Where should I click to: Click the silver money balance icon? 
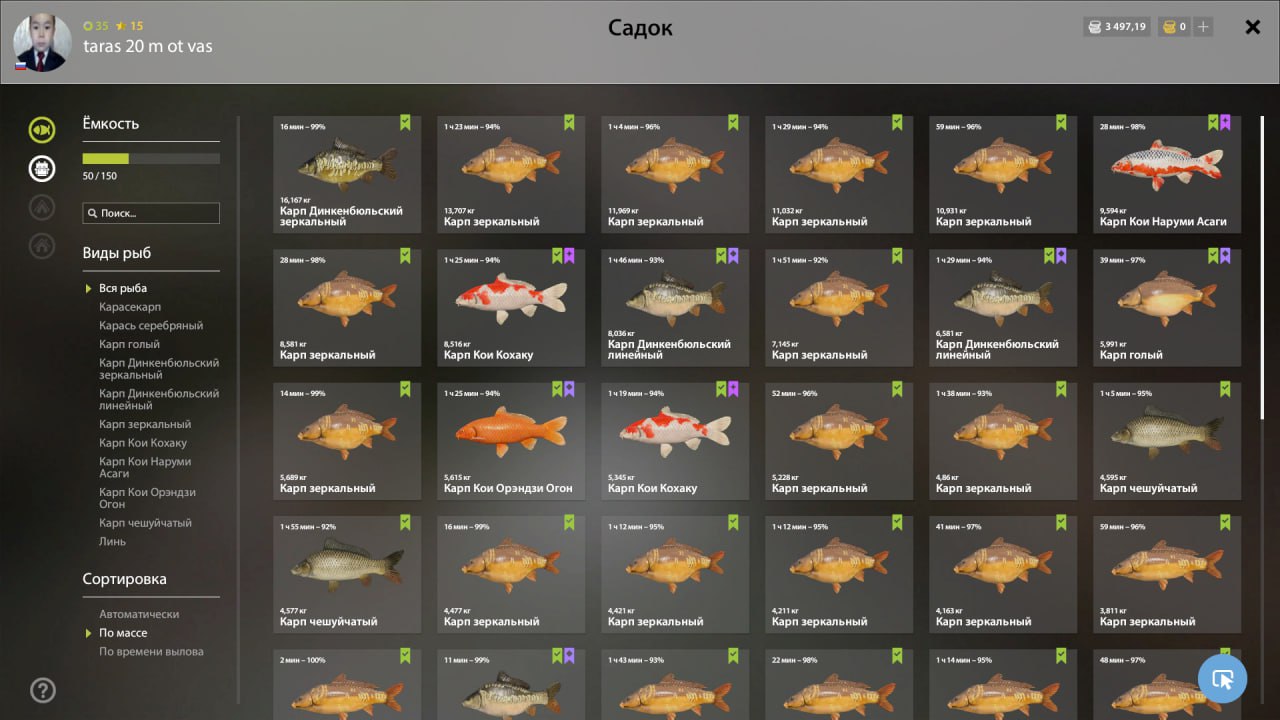pyautogui.click(x=1094, y=27)
